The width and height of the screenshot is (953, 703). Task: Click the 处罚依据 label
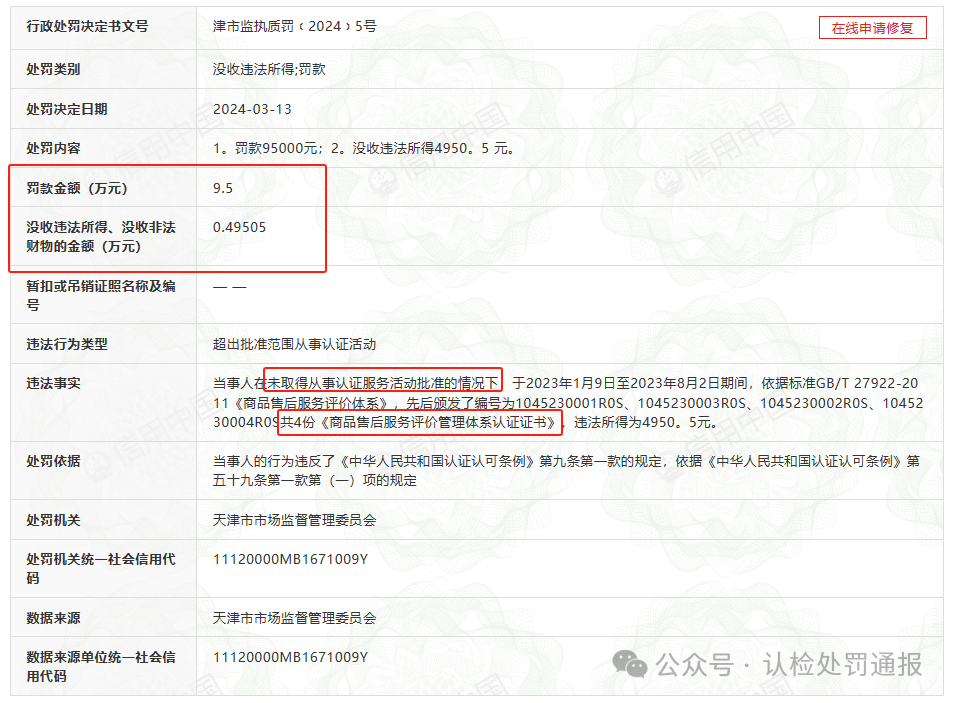click(x=53, y=461)
